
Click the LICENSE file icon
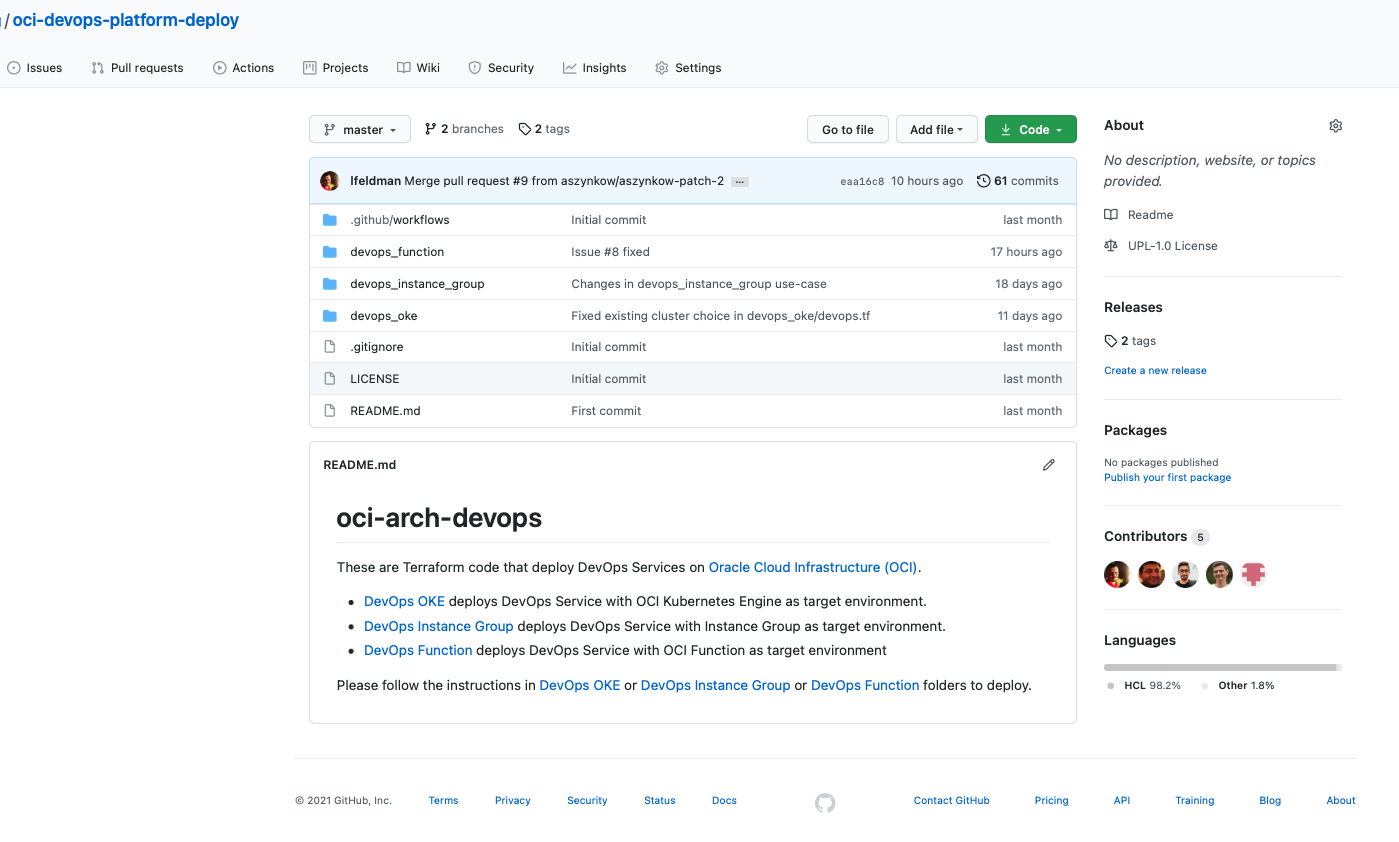[330, 379]
